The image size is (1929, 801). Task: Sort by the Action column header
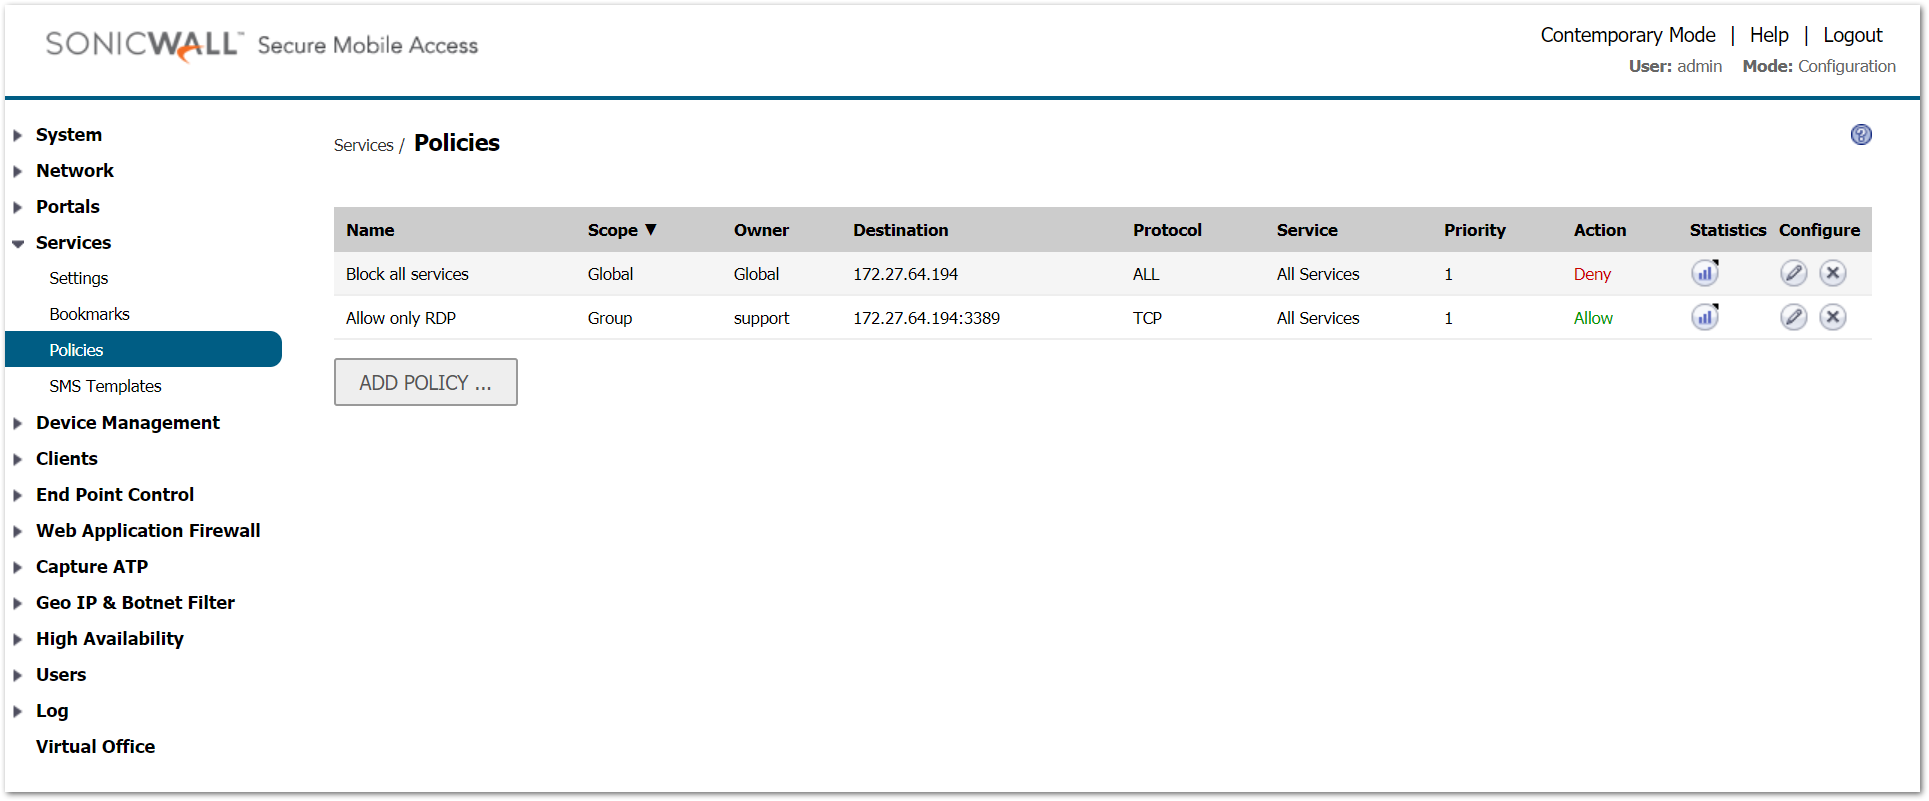click(x=1600, y=230)
